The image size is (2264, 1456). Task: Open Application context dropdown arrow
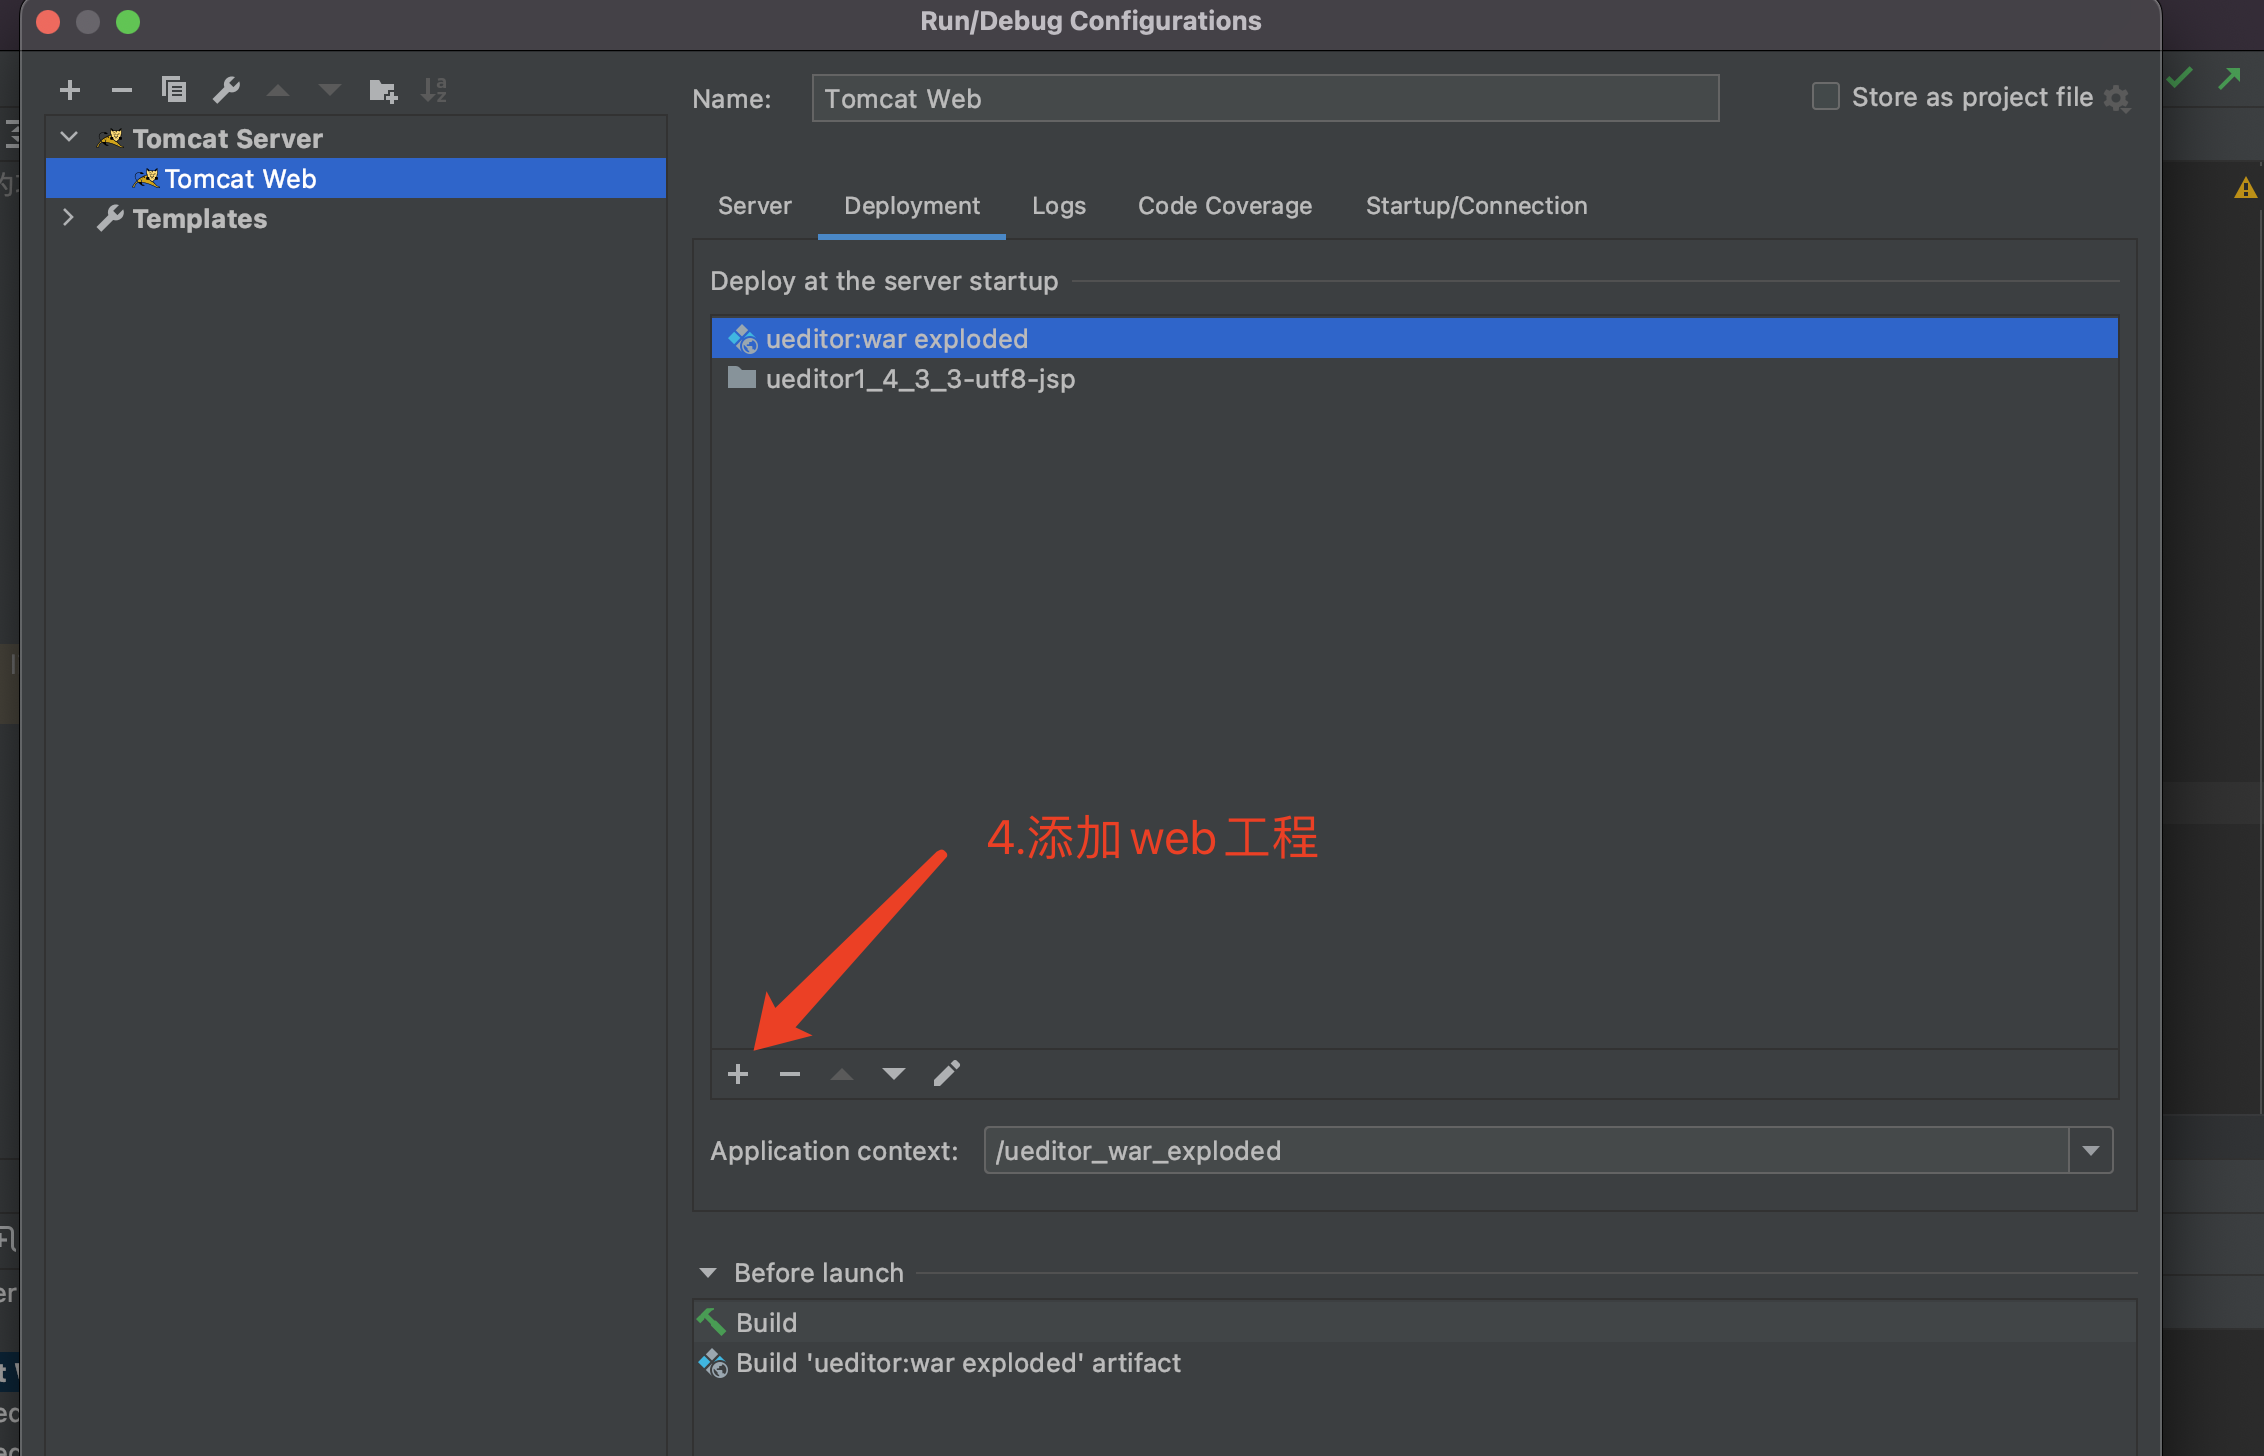pyautogui.click(x=2091, y=1151)
